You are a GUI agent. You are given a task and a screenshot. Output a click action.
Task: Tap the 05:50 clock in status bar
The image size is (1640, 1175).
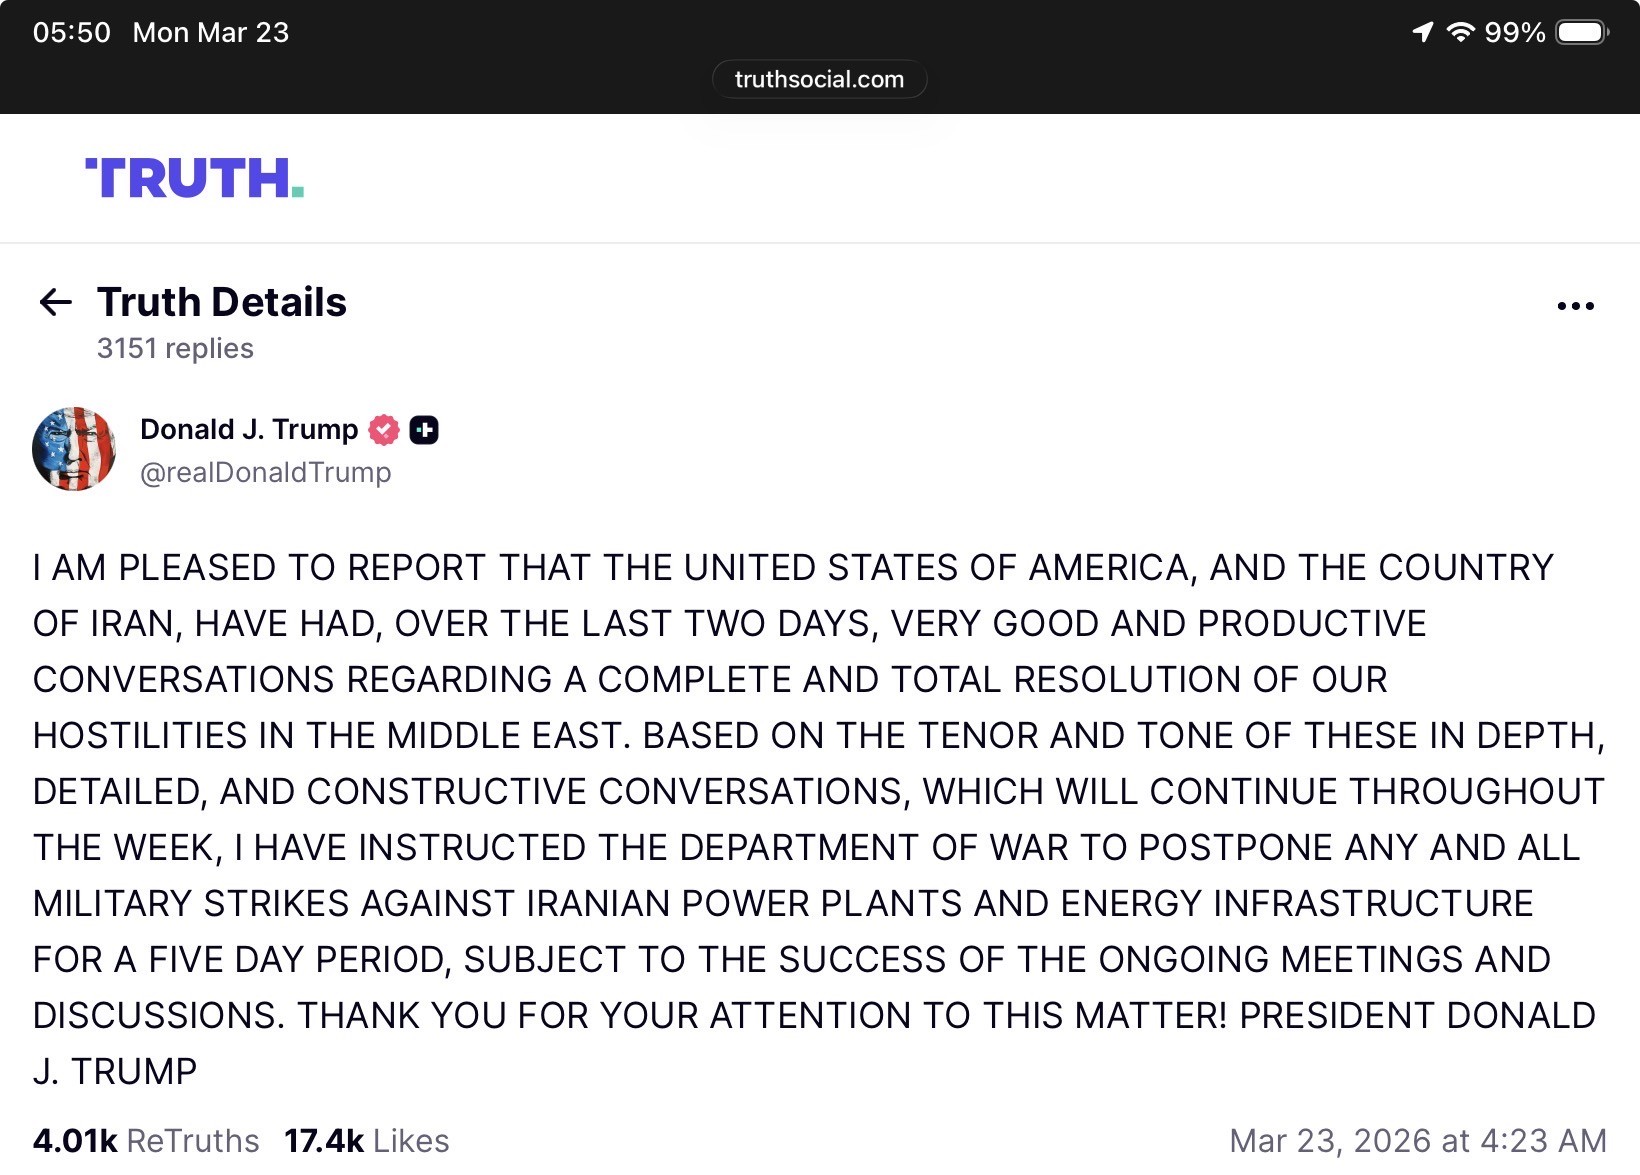tap(71, 32)
